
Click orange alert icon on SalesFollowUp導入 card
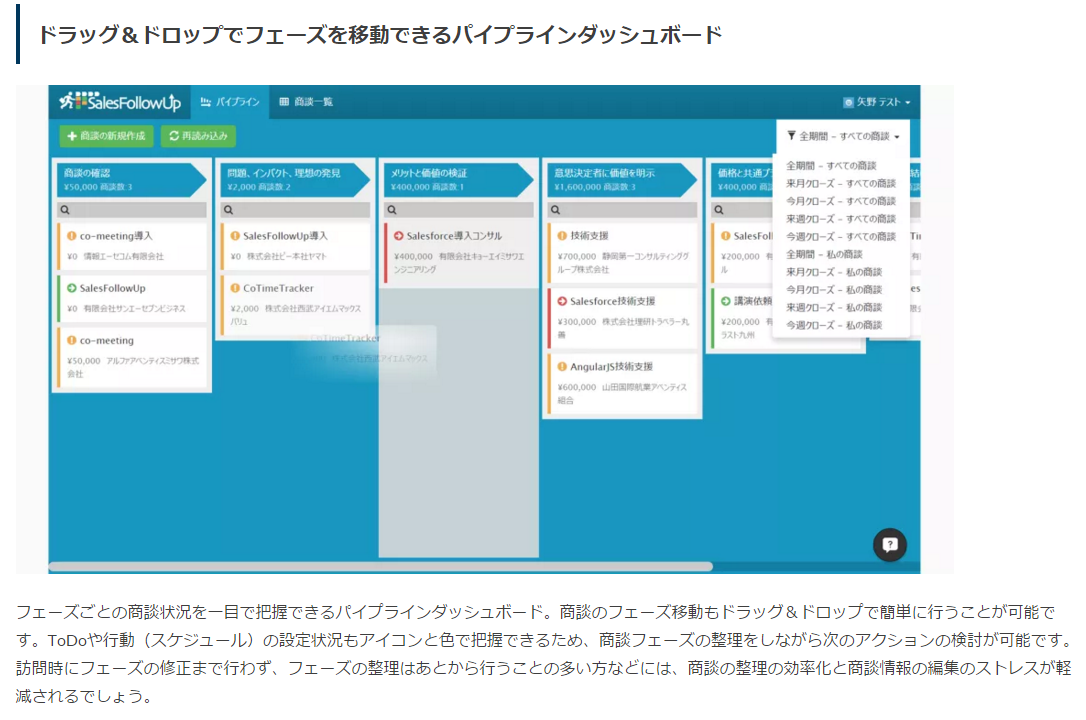(x=235, y=236)
